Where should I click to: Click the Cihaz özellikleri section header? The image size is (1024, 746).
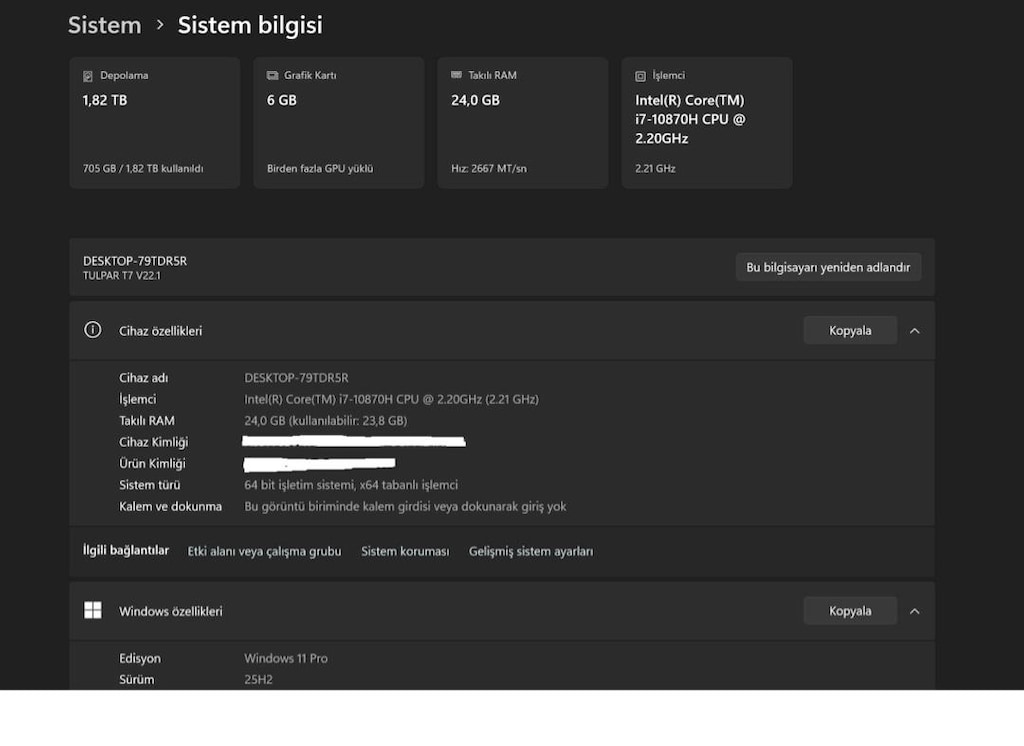[502, 331]
